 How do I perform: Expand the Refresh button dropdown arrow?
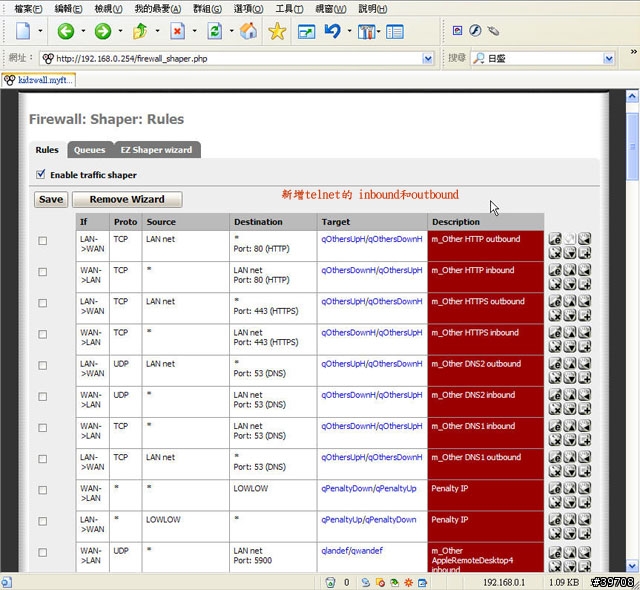[231, 31]
